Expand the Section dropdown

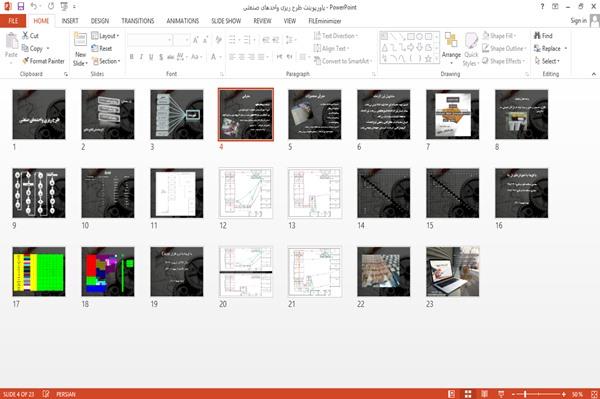click(106, 61)
